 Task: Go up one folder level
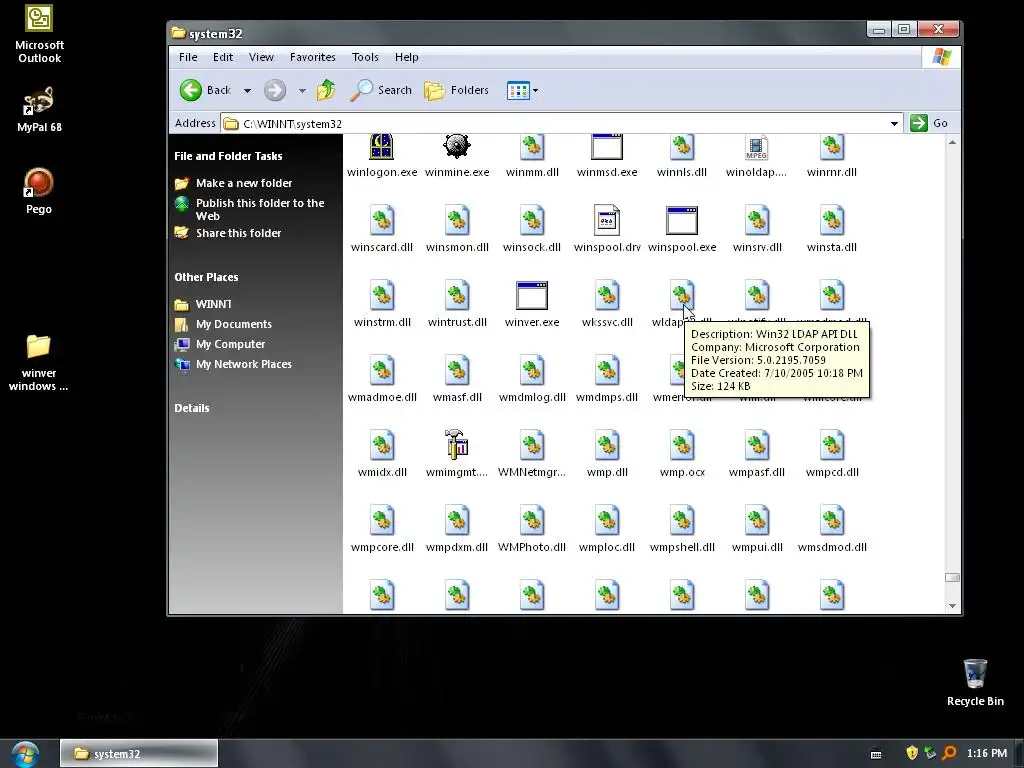(x=326, y=90)
